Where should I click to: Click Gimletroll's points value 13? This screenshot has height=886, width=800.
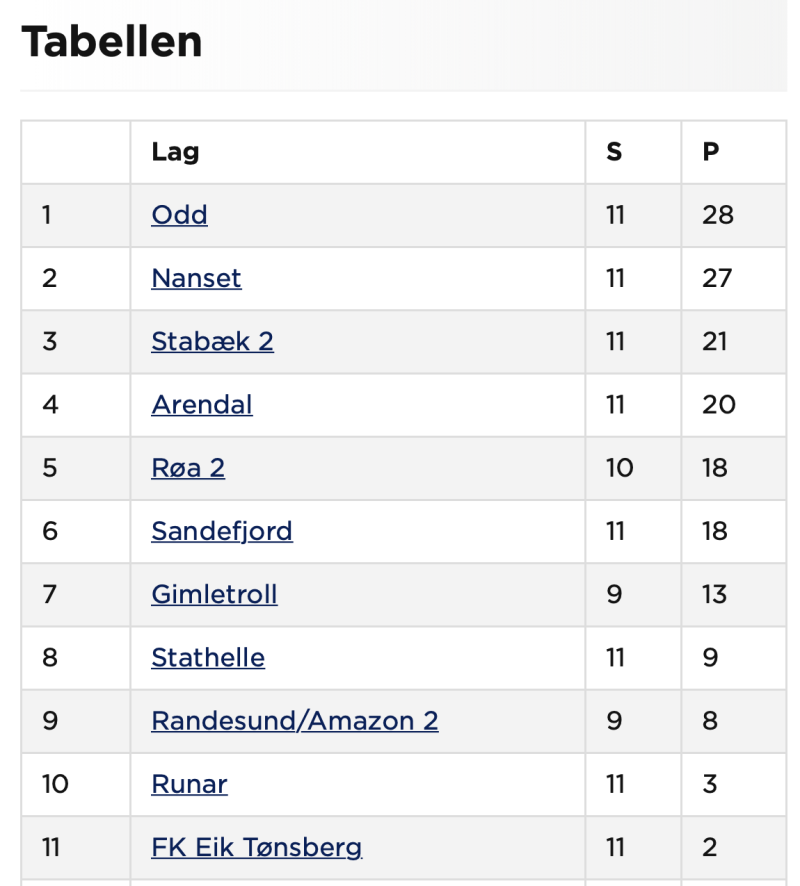click(x=715, y=594)
